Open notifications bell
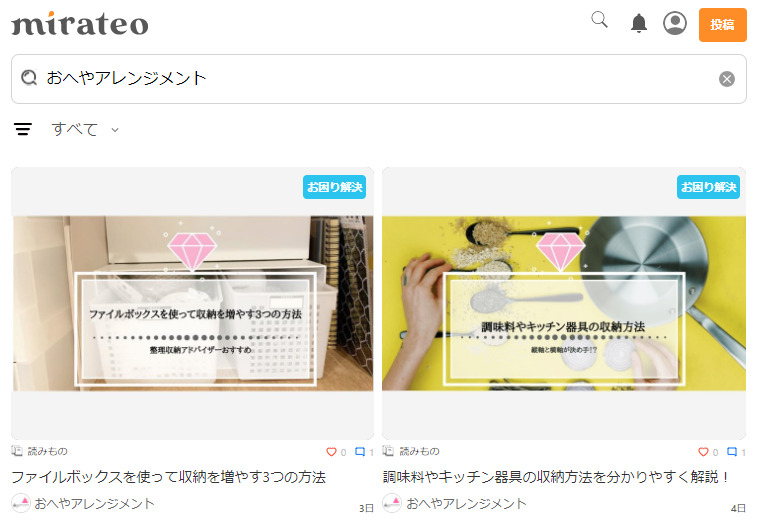 tap(639, 23)
